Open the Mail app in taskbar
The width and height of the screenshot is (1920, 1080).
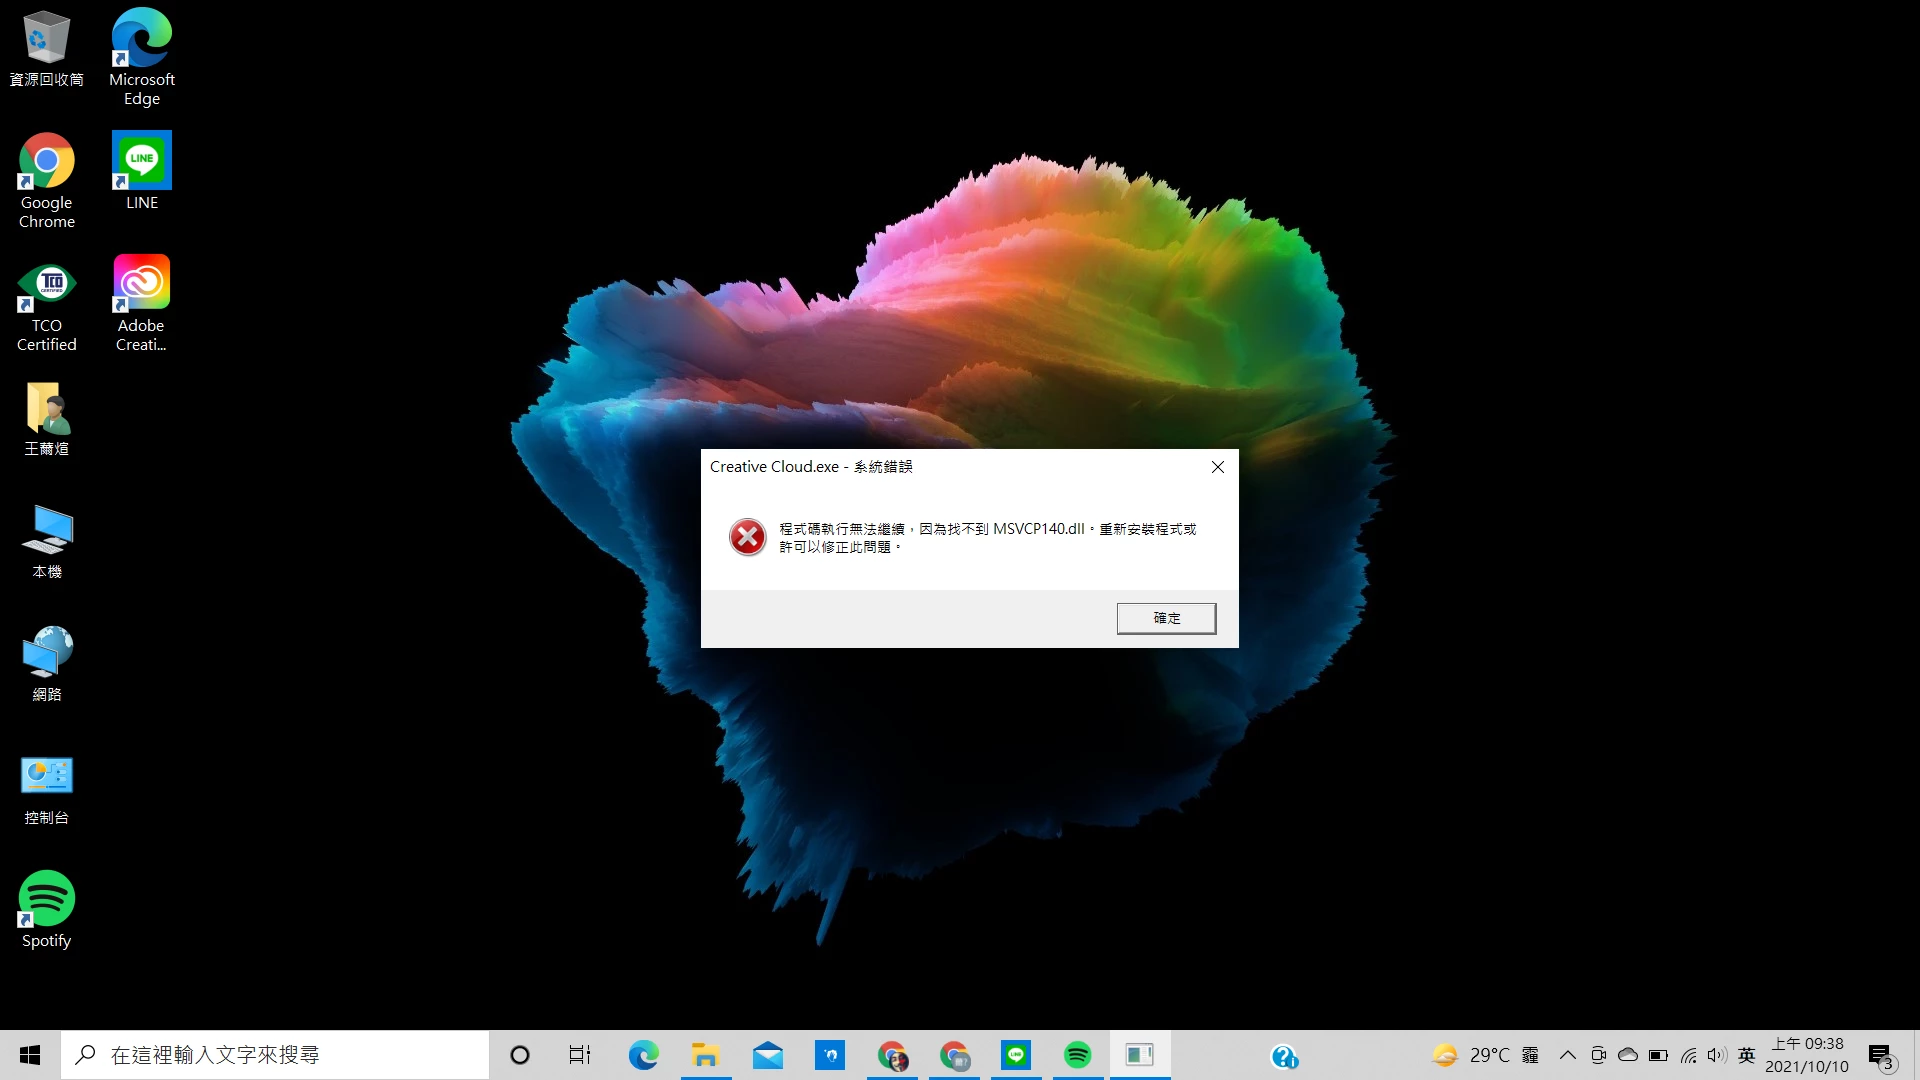click(x=767, y=1055)
